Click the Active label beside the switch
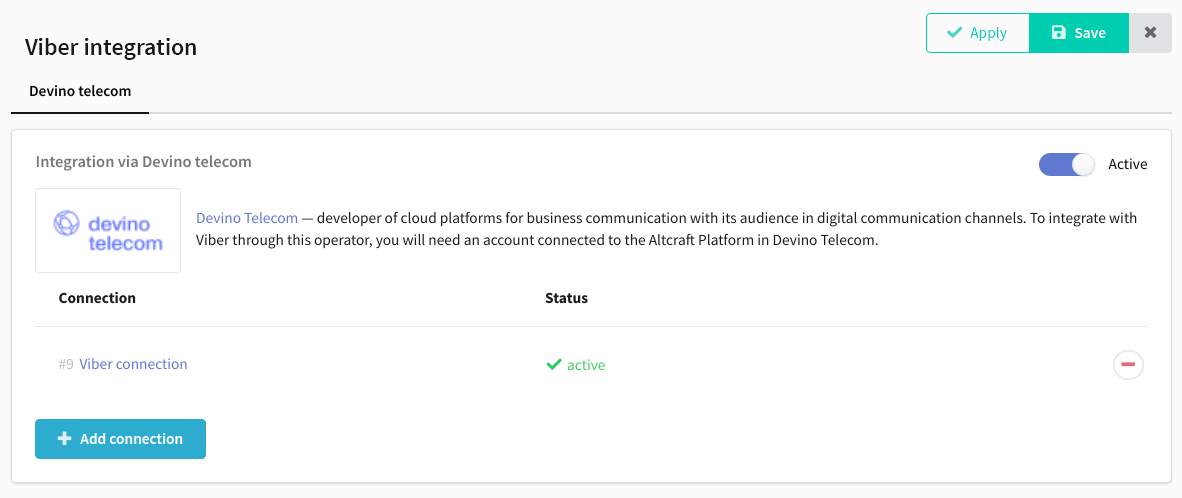The height and width of the screenshot is (498, 1182). (x=1128, y=164)
